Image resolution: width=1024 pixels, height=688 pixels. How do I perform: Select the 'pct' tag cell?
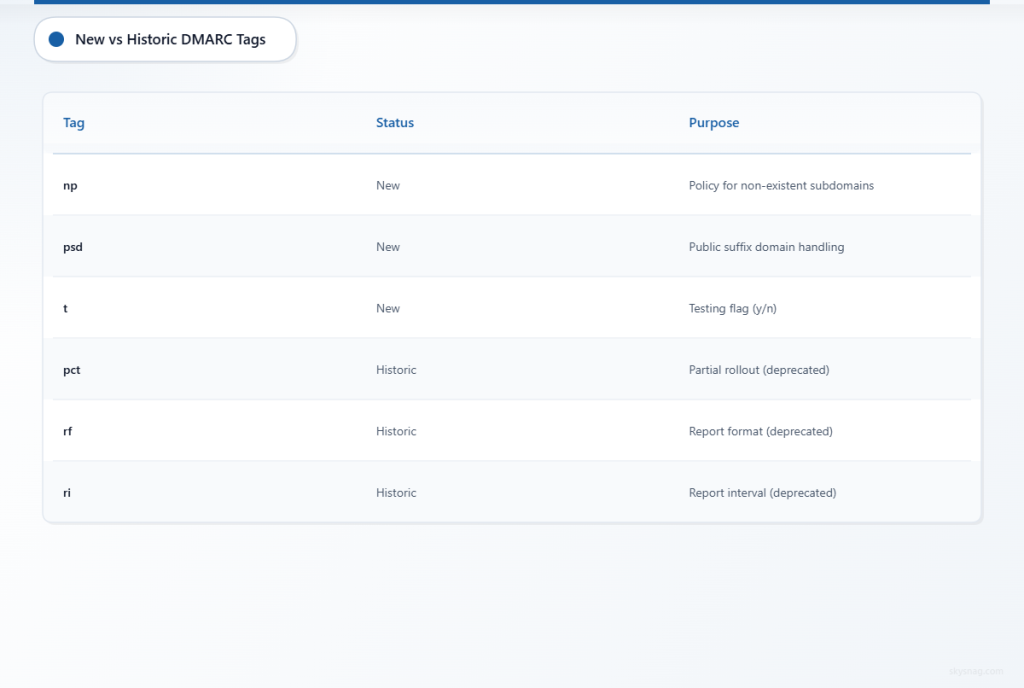(71, 370)
